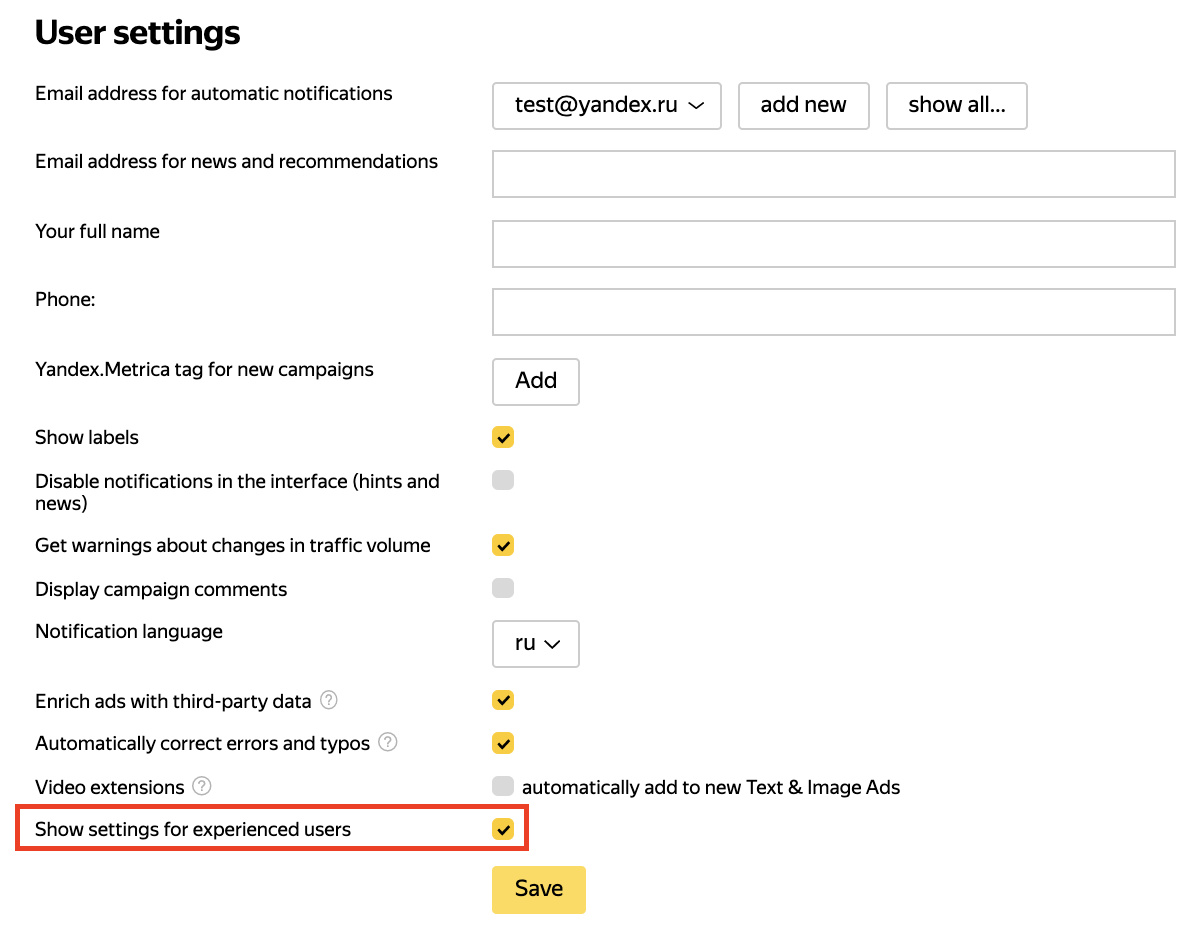This screenshot has height=926, width=1202.
Task: Open the test@yandex.ru email dropdown
Action: [607, 105]
